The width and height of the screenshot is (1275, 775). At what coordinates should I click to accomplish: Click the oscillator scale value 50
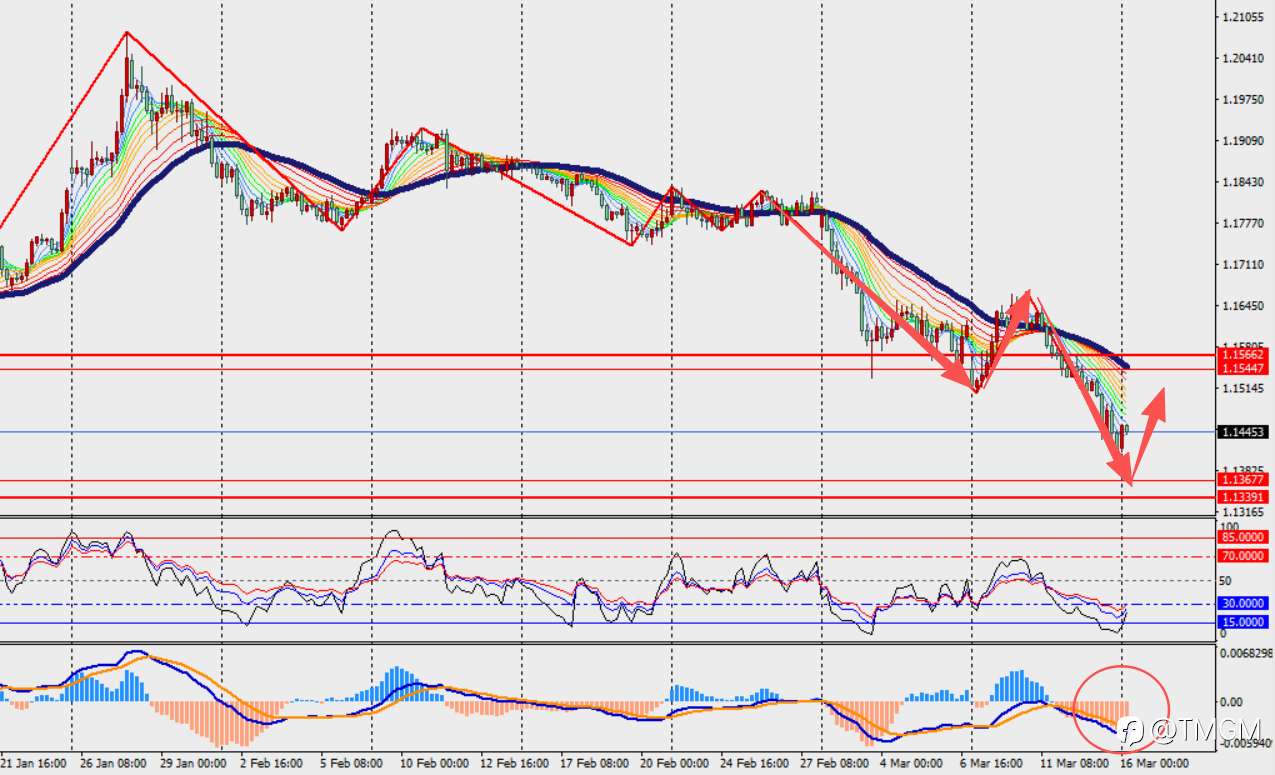point(1226,580)
